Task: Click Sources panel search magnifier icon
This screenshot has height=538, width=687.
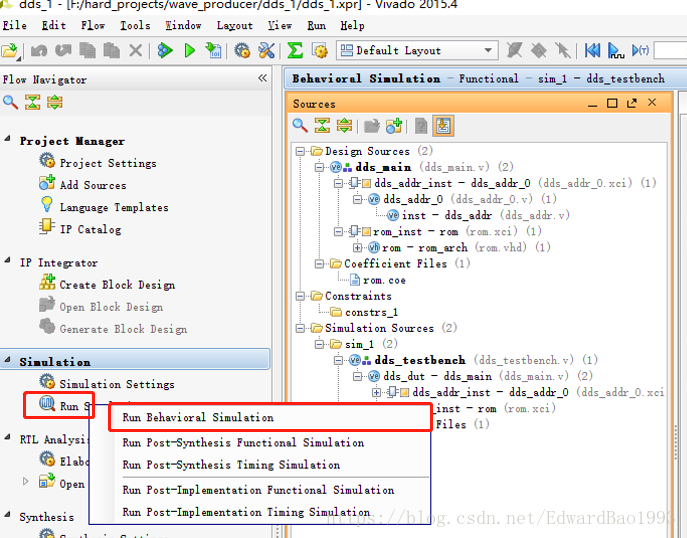Action: coord(300,126)
